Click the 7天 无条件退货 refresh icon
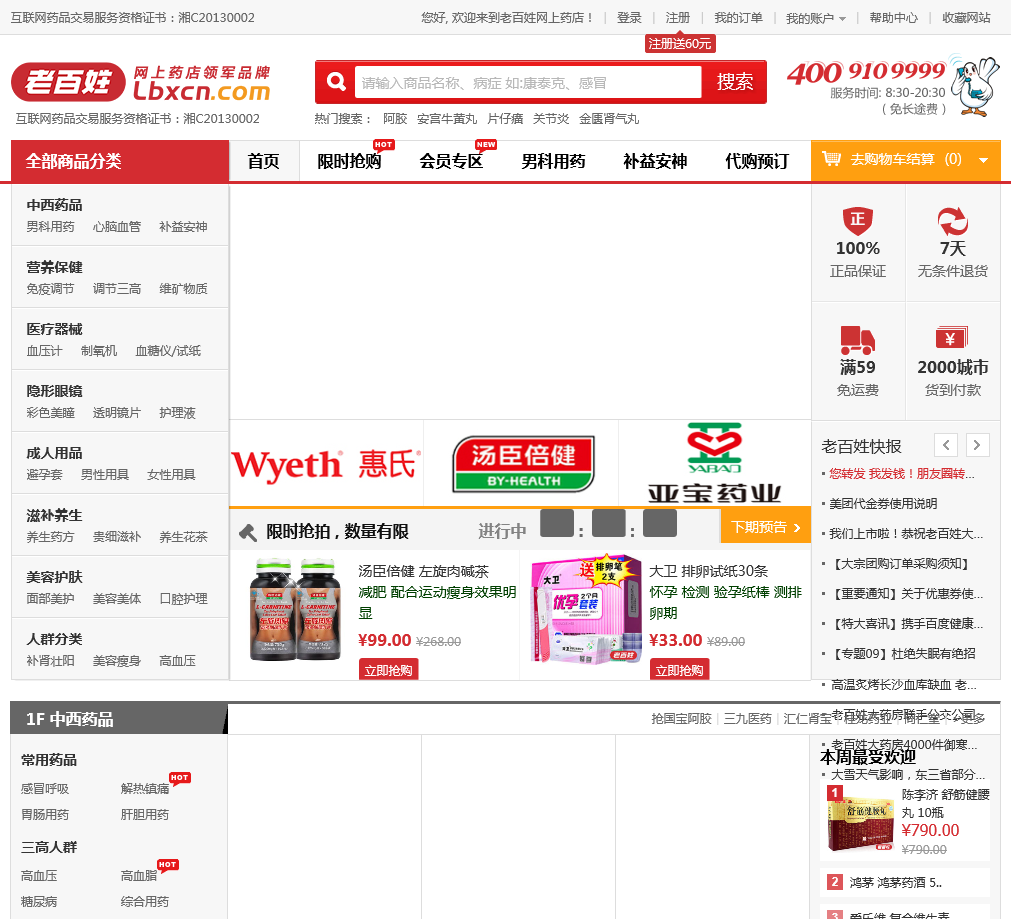This screenshot has height=919, width=1011. (x=952, y=221)
